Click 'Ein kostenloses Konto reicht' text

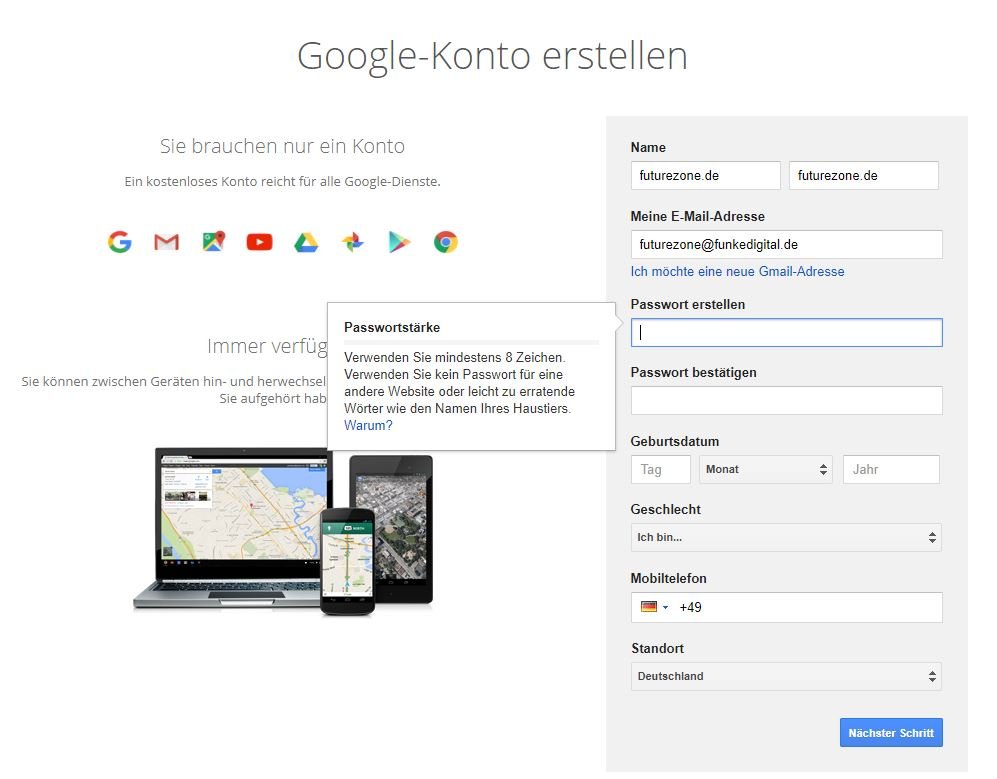point(282,182)
